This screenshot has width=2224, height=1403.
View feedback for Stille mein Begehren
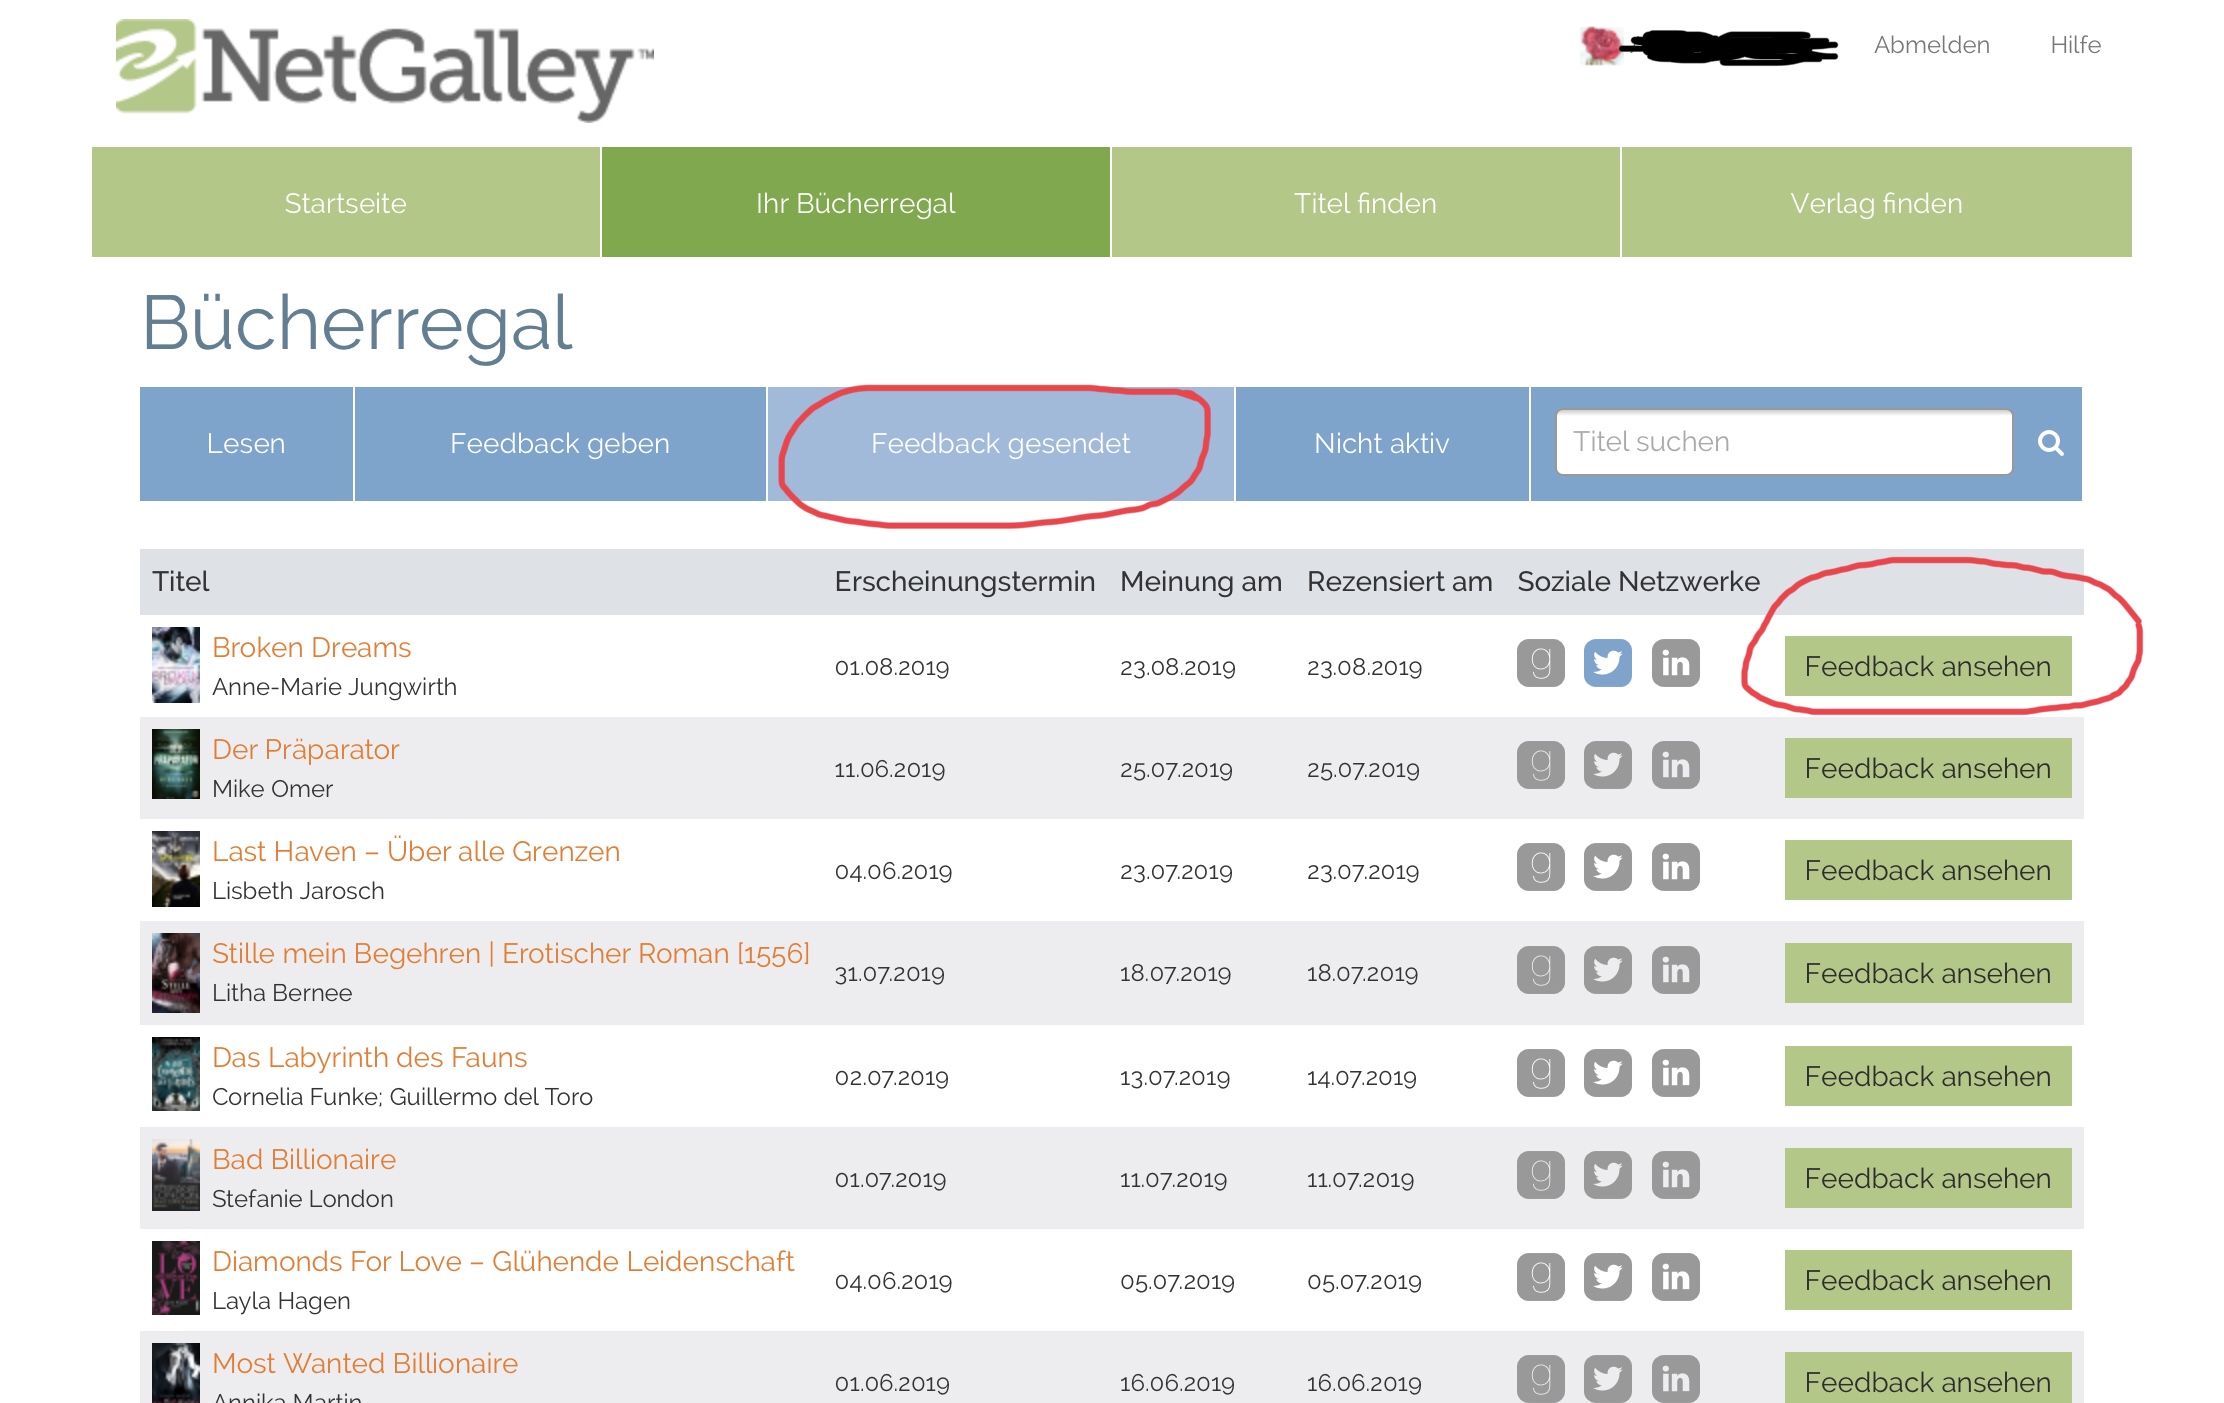click(x=1928, y=973)
